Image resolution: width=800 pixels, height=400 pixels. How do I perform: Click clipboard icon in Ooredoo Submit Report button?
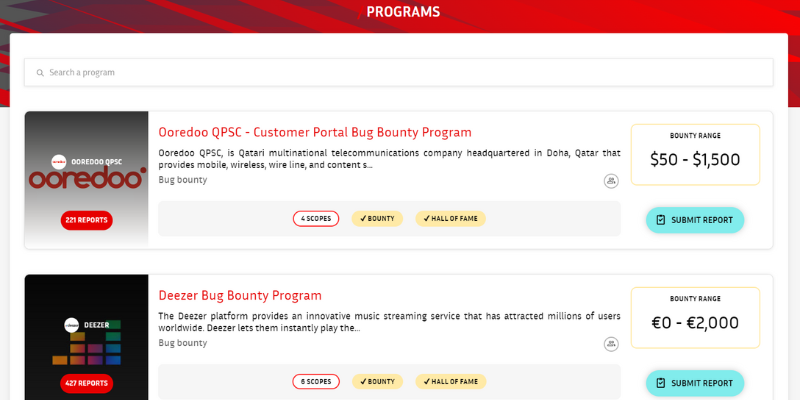(661, 220)
